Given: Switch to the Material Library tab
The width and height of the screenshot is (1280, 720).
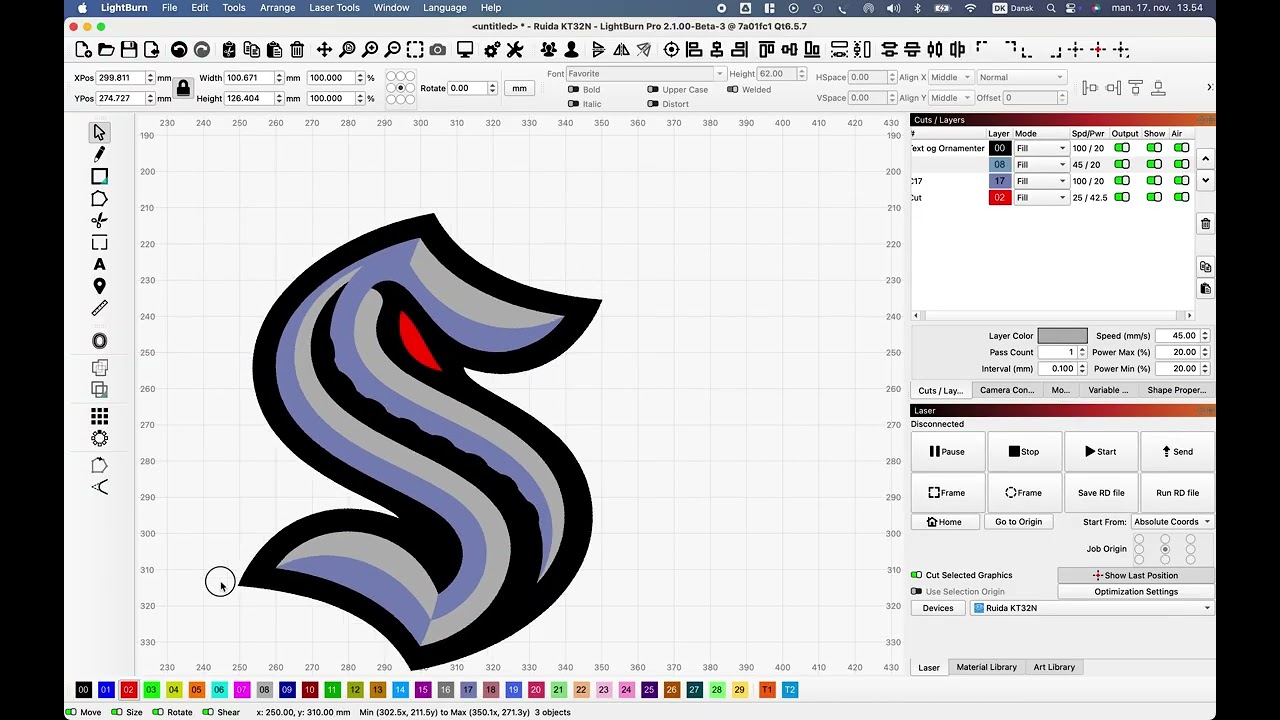Looking at the screenshot, I should tap(986, 667).
